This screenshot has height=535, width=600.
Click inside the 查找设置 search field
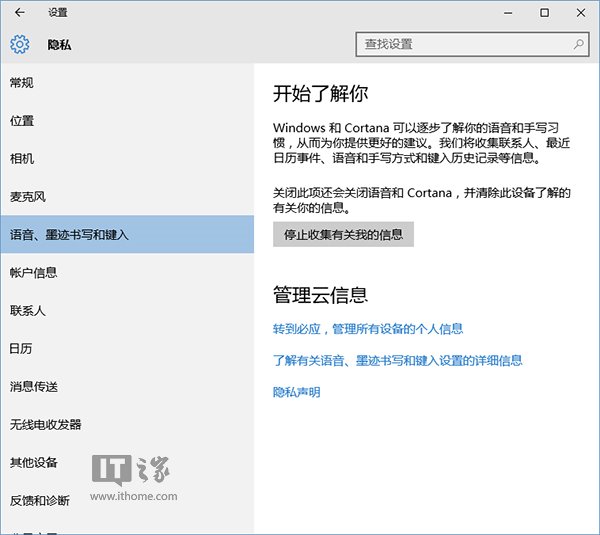(x=460, y=44)
